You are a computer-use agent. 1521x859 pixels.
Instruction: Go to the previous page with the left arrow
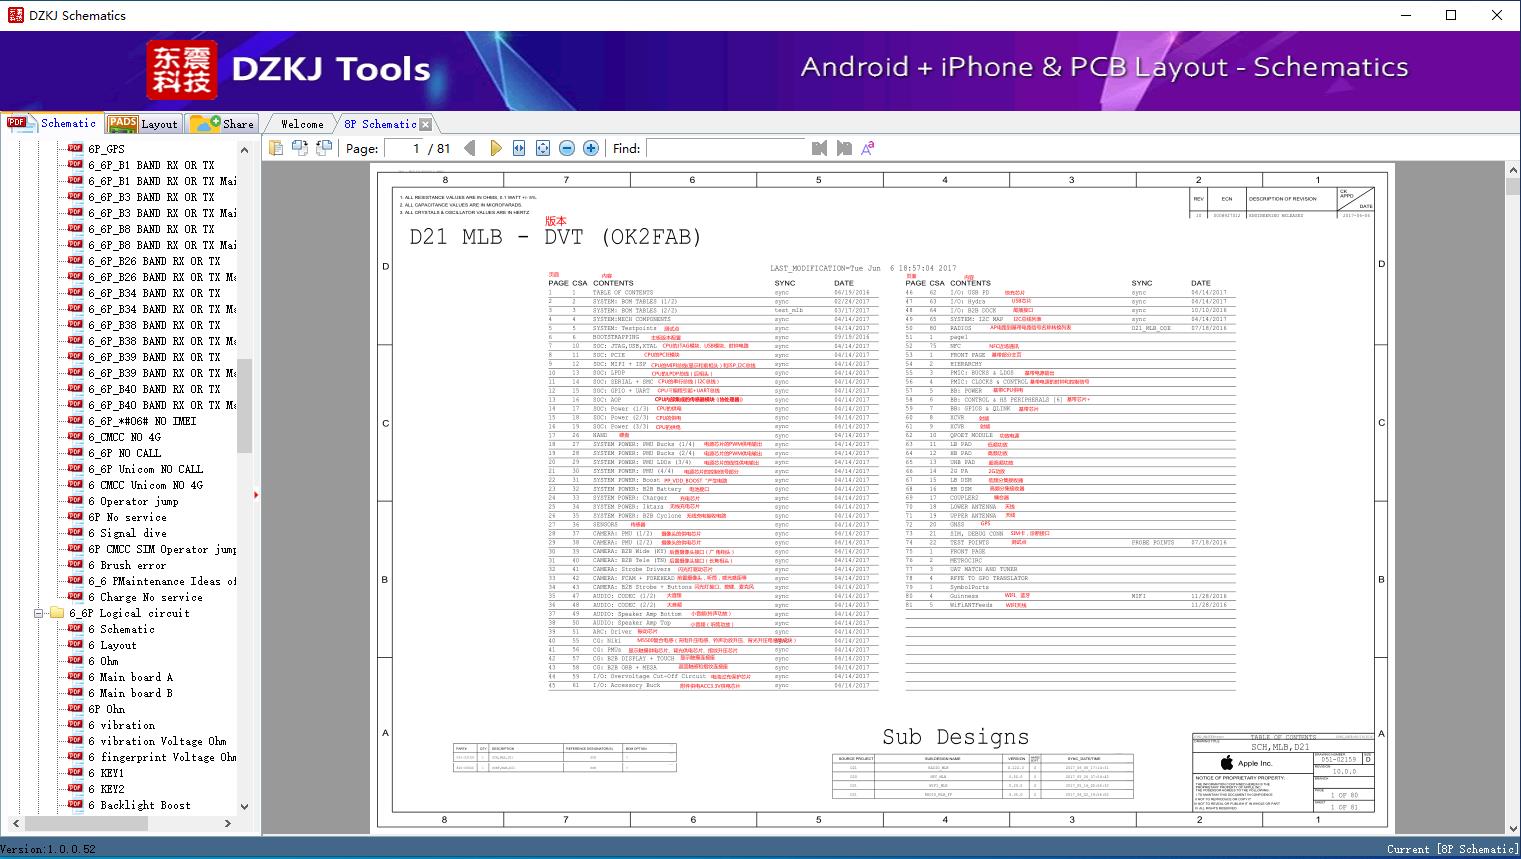[x=470, y=148]
